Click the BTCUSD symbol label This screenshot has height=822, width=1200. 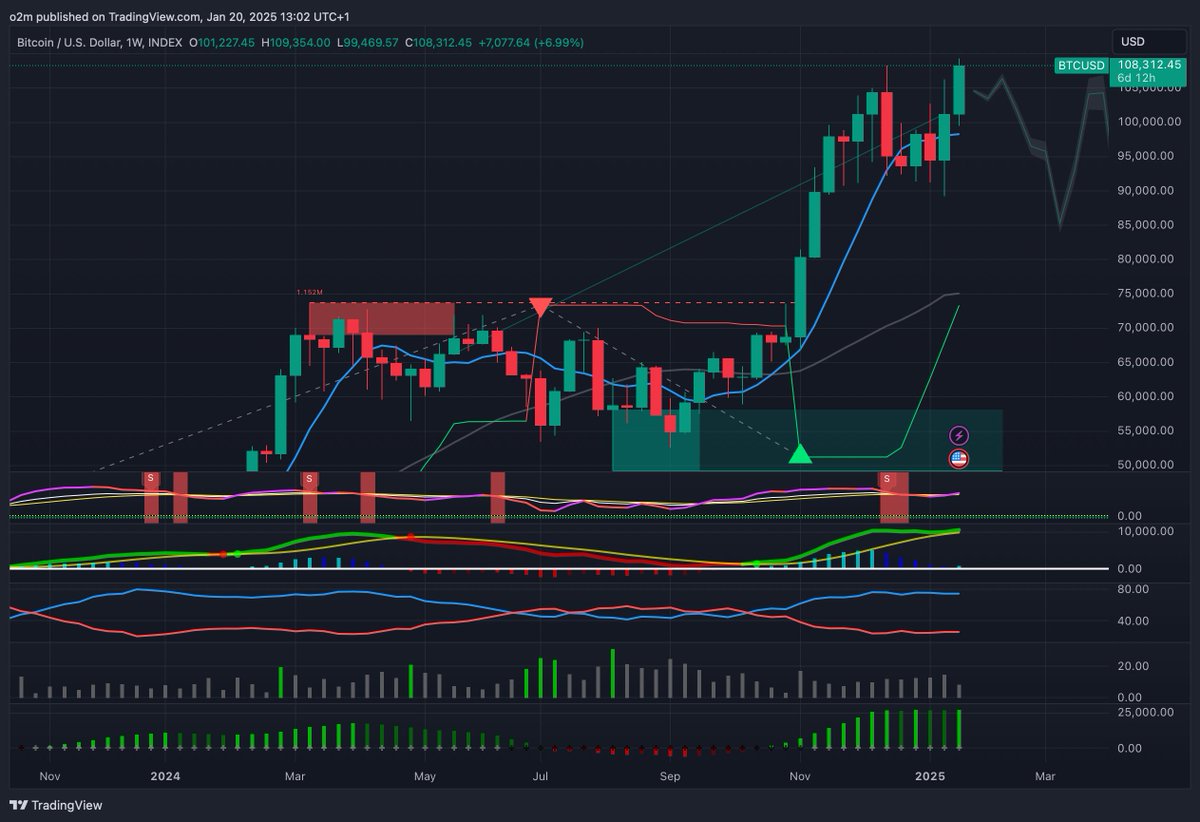pyautogui.click(x=1081, y=66)
